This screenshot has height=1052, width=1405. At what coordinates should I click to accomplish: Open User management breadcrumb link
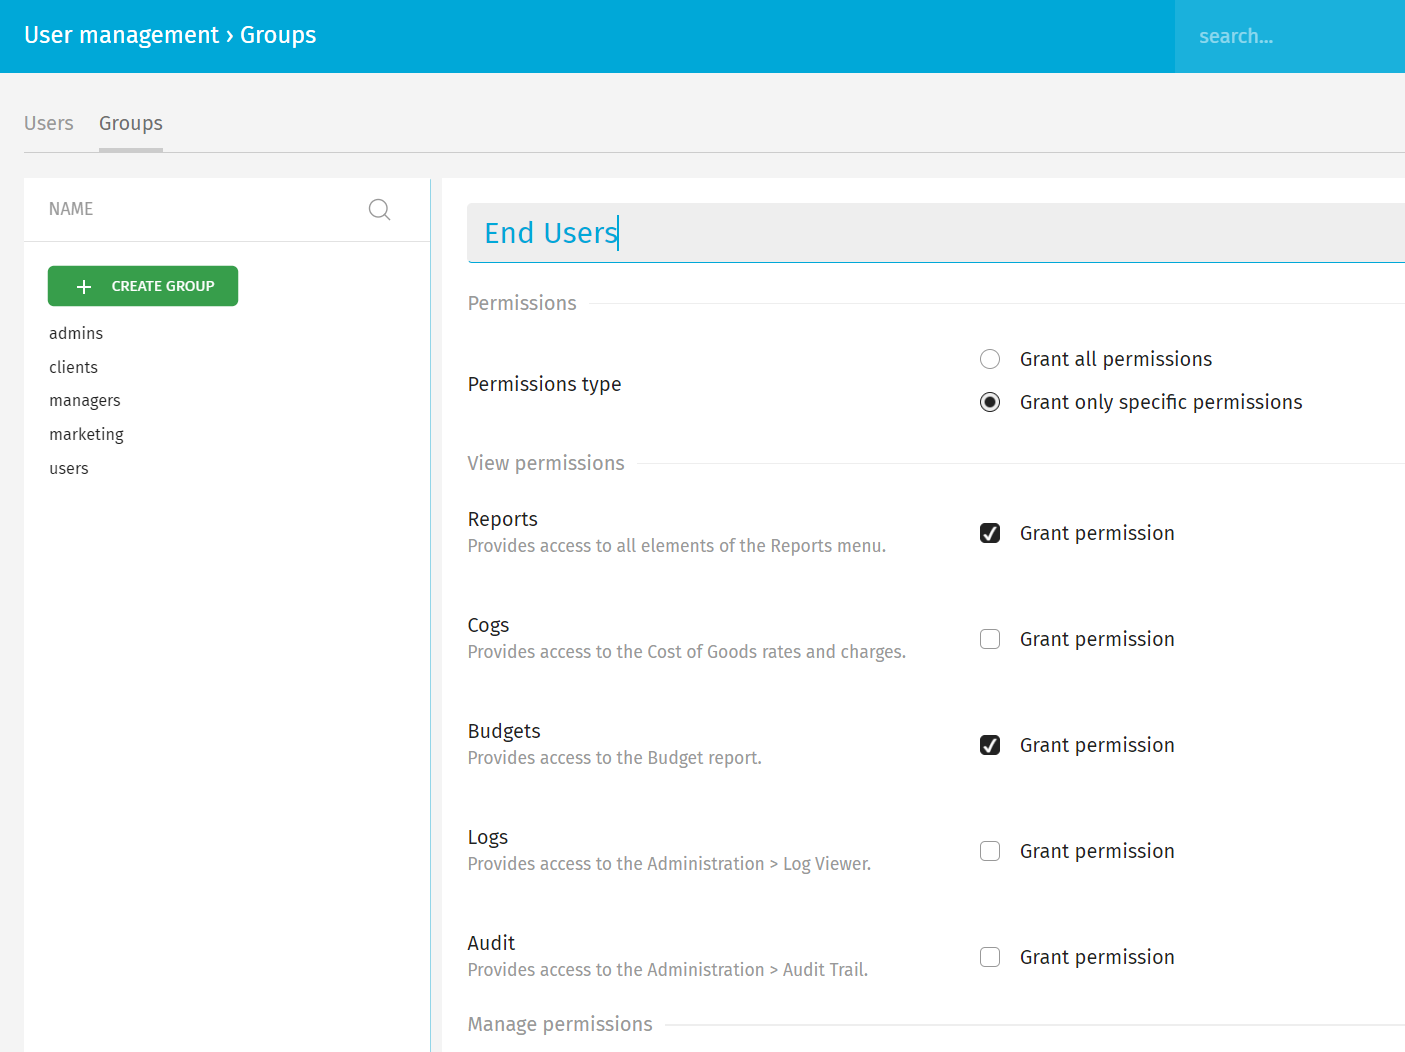[121, 35]
